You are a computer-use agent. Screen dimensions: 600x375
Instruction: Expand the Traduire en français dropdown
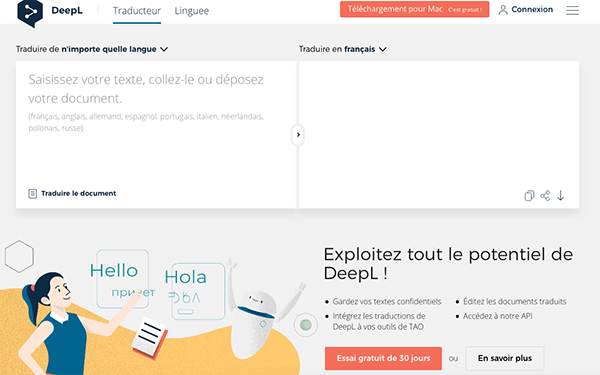342,49
